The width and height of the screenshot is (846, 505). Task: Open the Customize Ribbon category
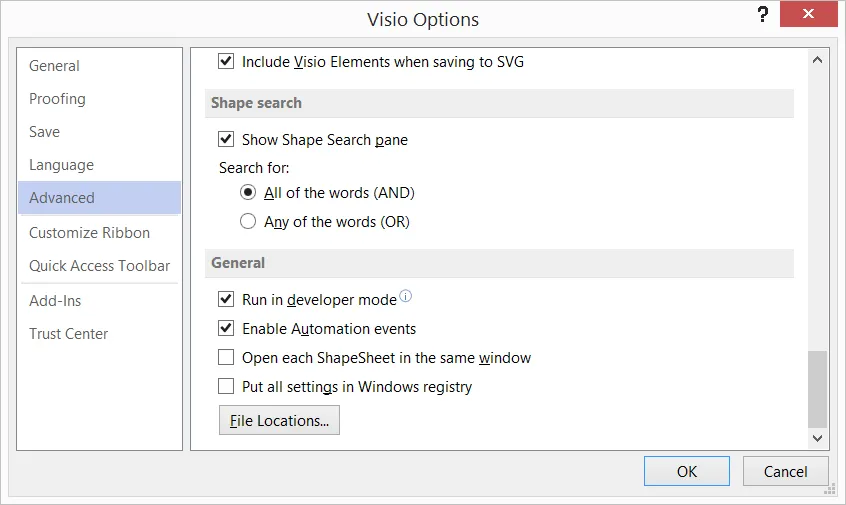pyautogui.click(x=99, y=233)
